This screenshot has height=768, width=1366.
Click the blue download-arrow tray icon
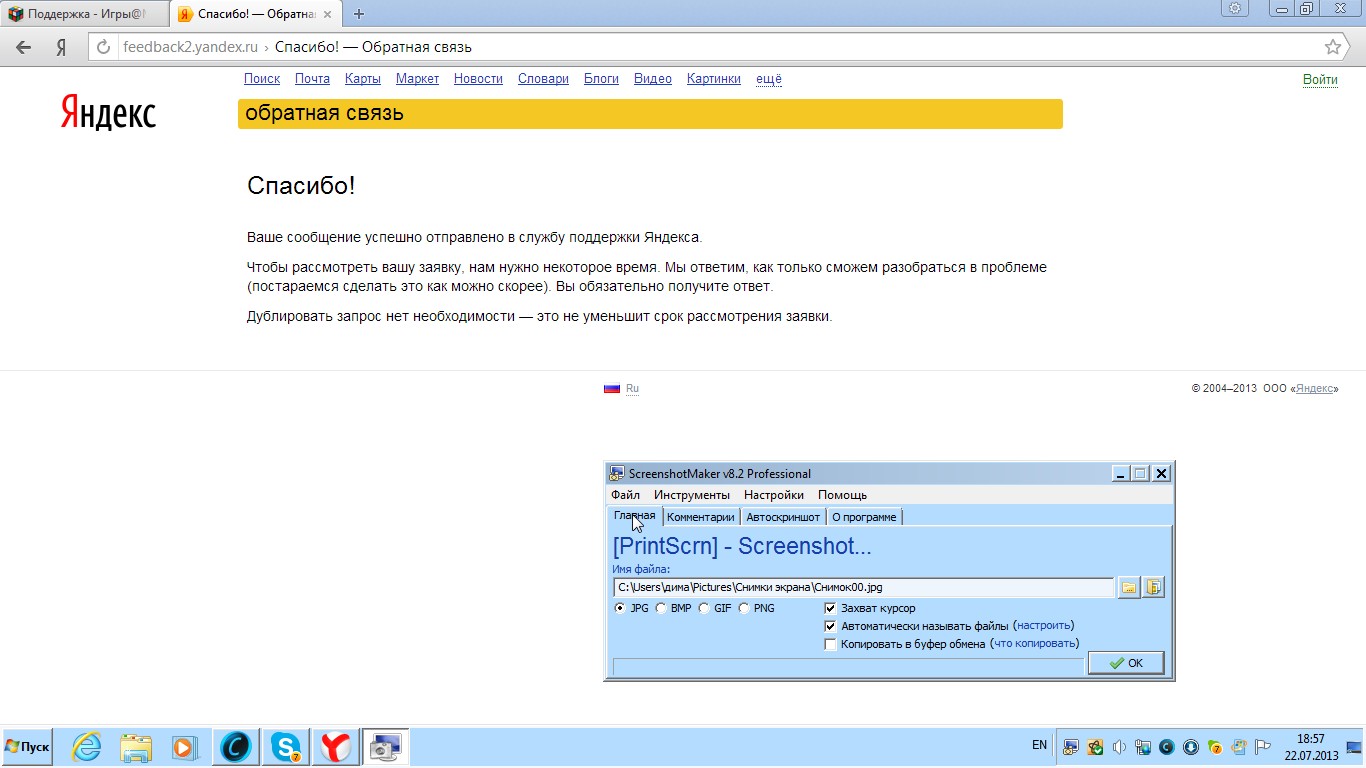tap(1191, 747)
